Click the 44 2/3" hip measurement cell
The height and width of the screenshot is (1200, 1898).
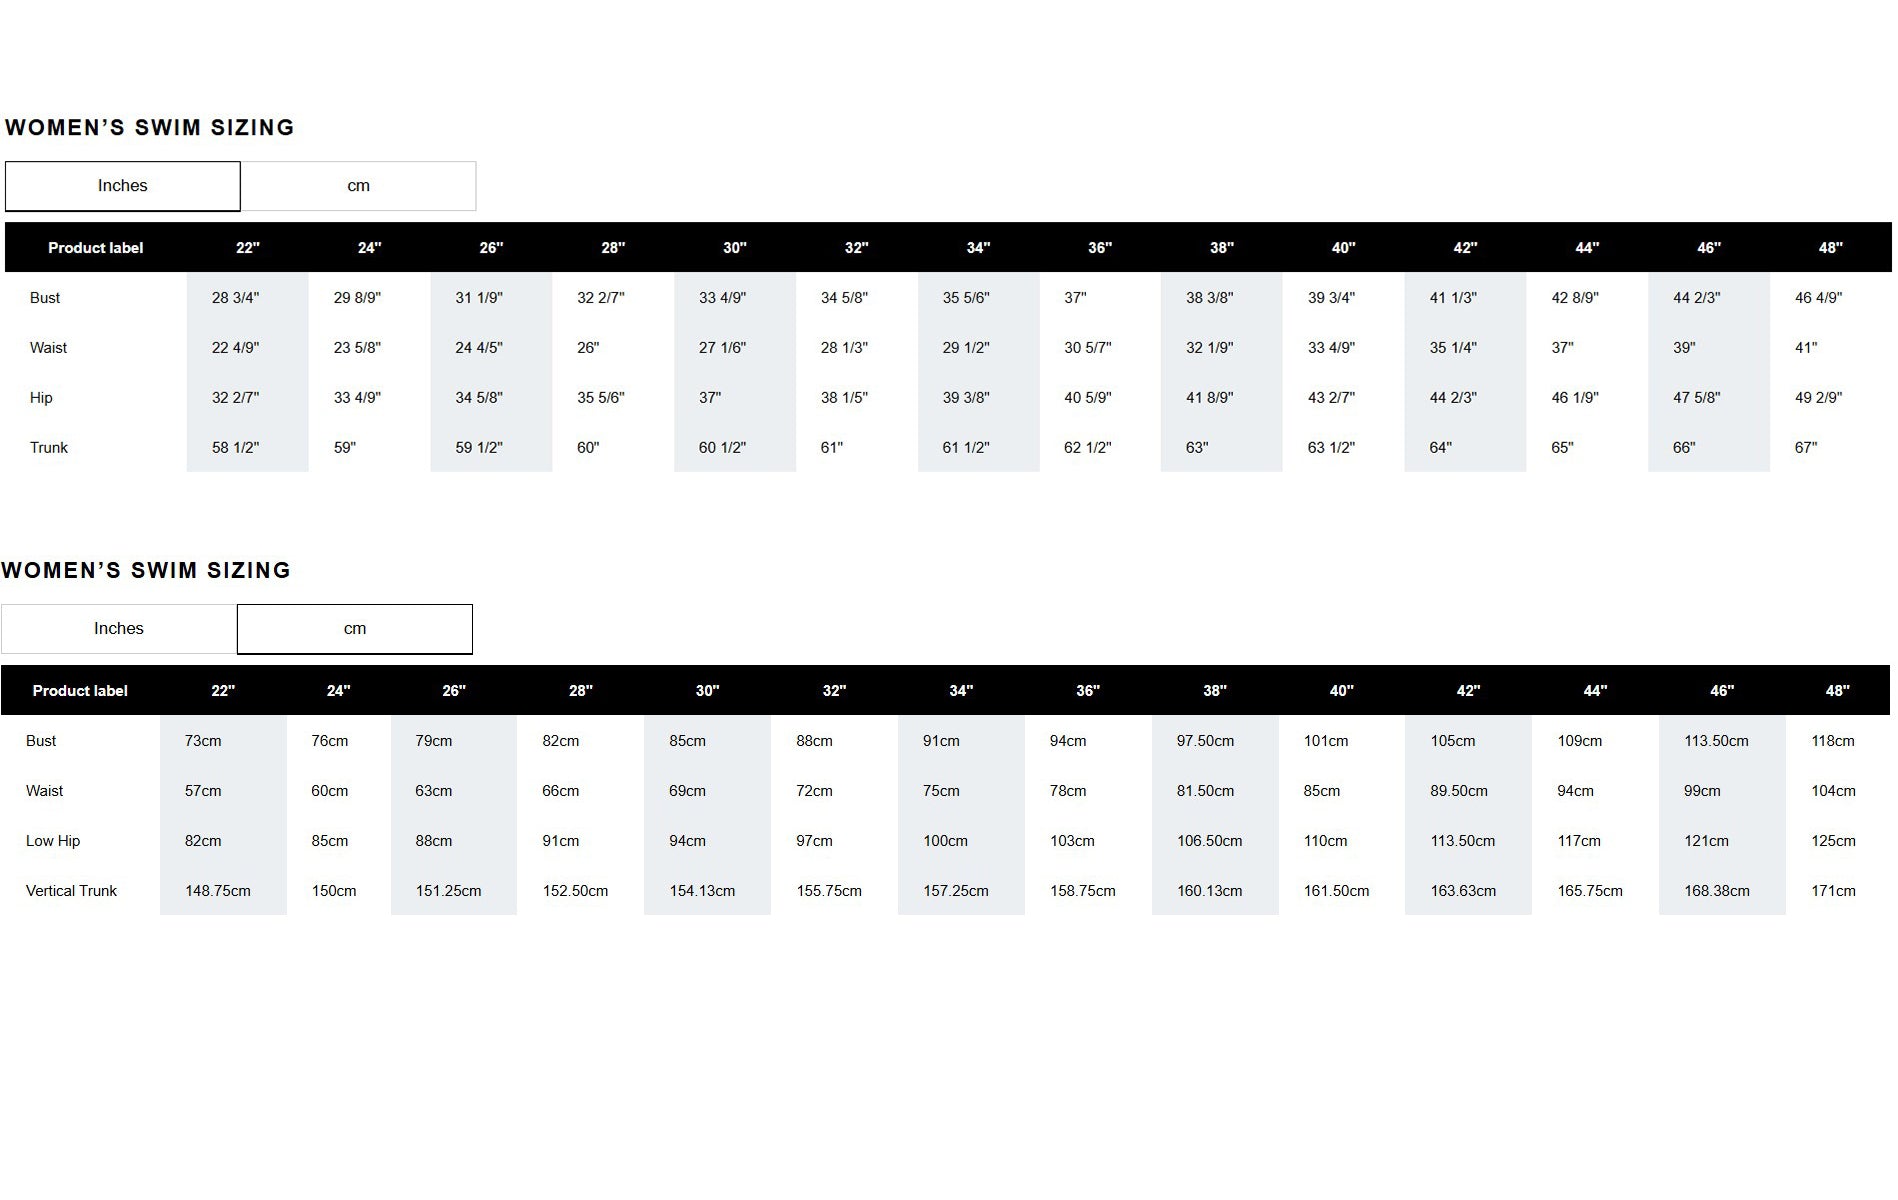(1453, 398)
